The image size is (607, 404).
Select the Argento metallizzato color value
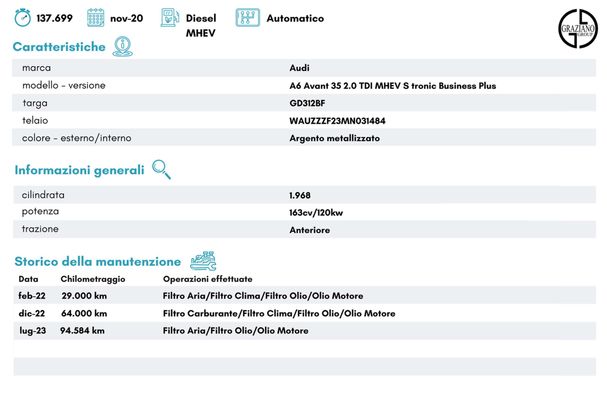334,138
